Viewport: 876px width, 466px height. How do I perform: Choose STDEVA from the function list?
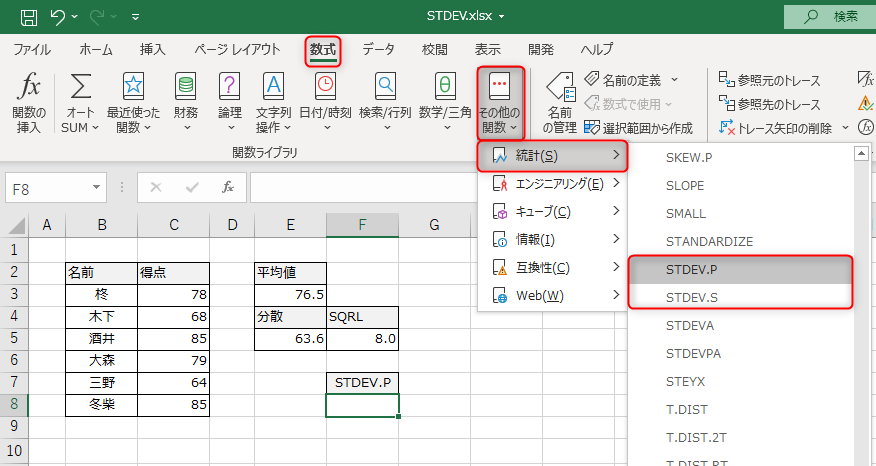(741, 325)
